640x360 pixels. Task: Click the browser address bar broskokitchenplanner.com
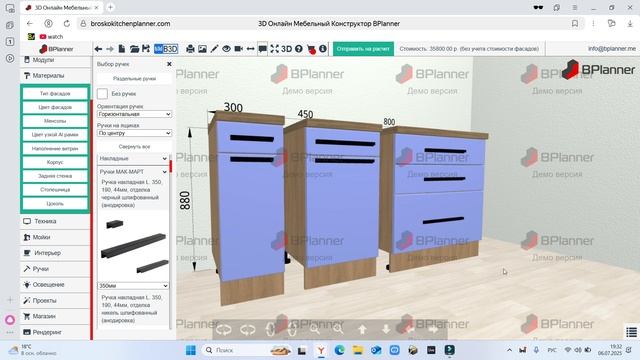pos(130,24)
